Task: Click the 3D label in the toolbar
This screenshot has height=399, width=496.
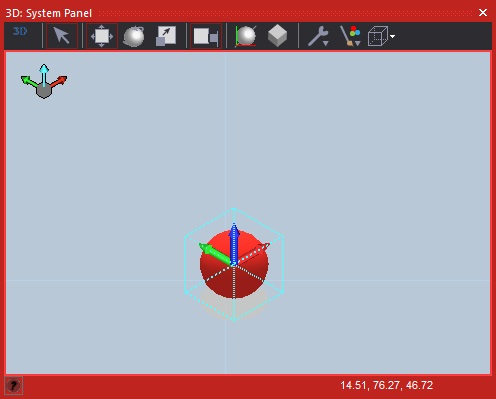Action: pyautogui.click(x=20, y=31)
